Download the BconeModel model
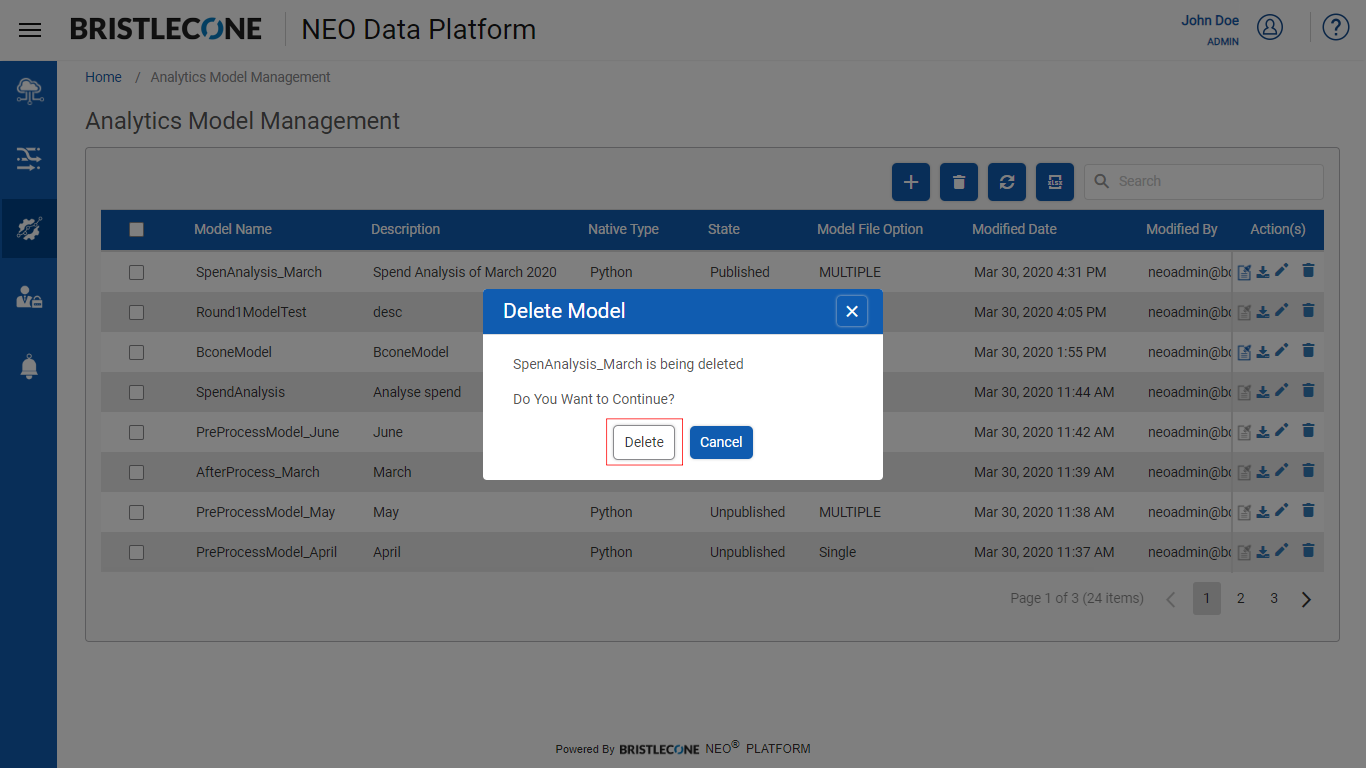 (1263, 352)
